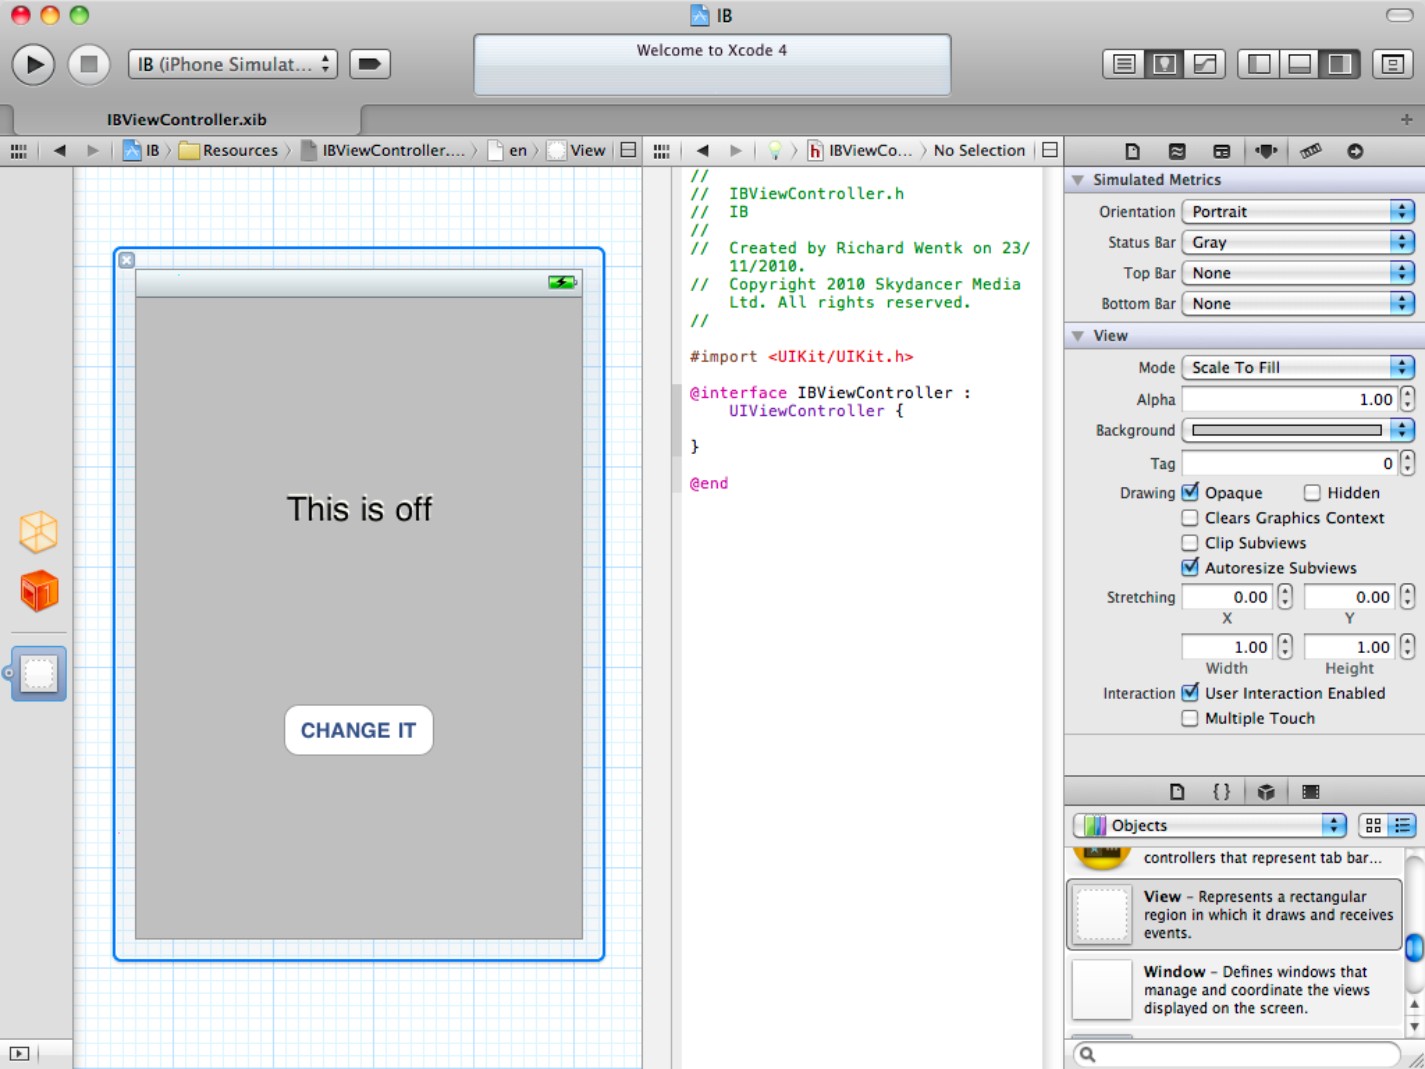
Task: Open the Attributes inspector tab
Action: coord(1266,151)
